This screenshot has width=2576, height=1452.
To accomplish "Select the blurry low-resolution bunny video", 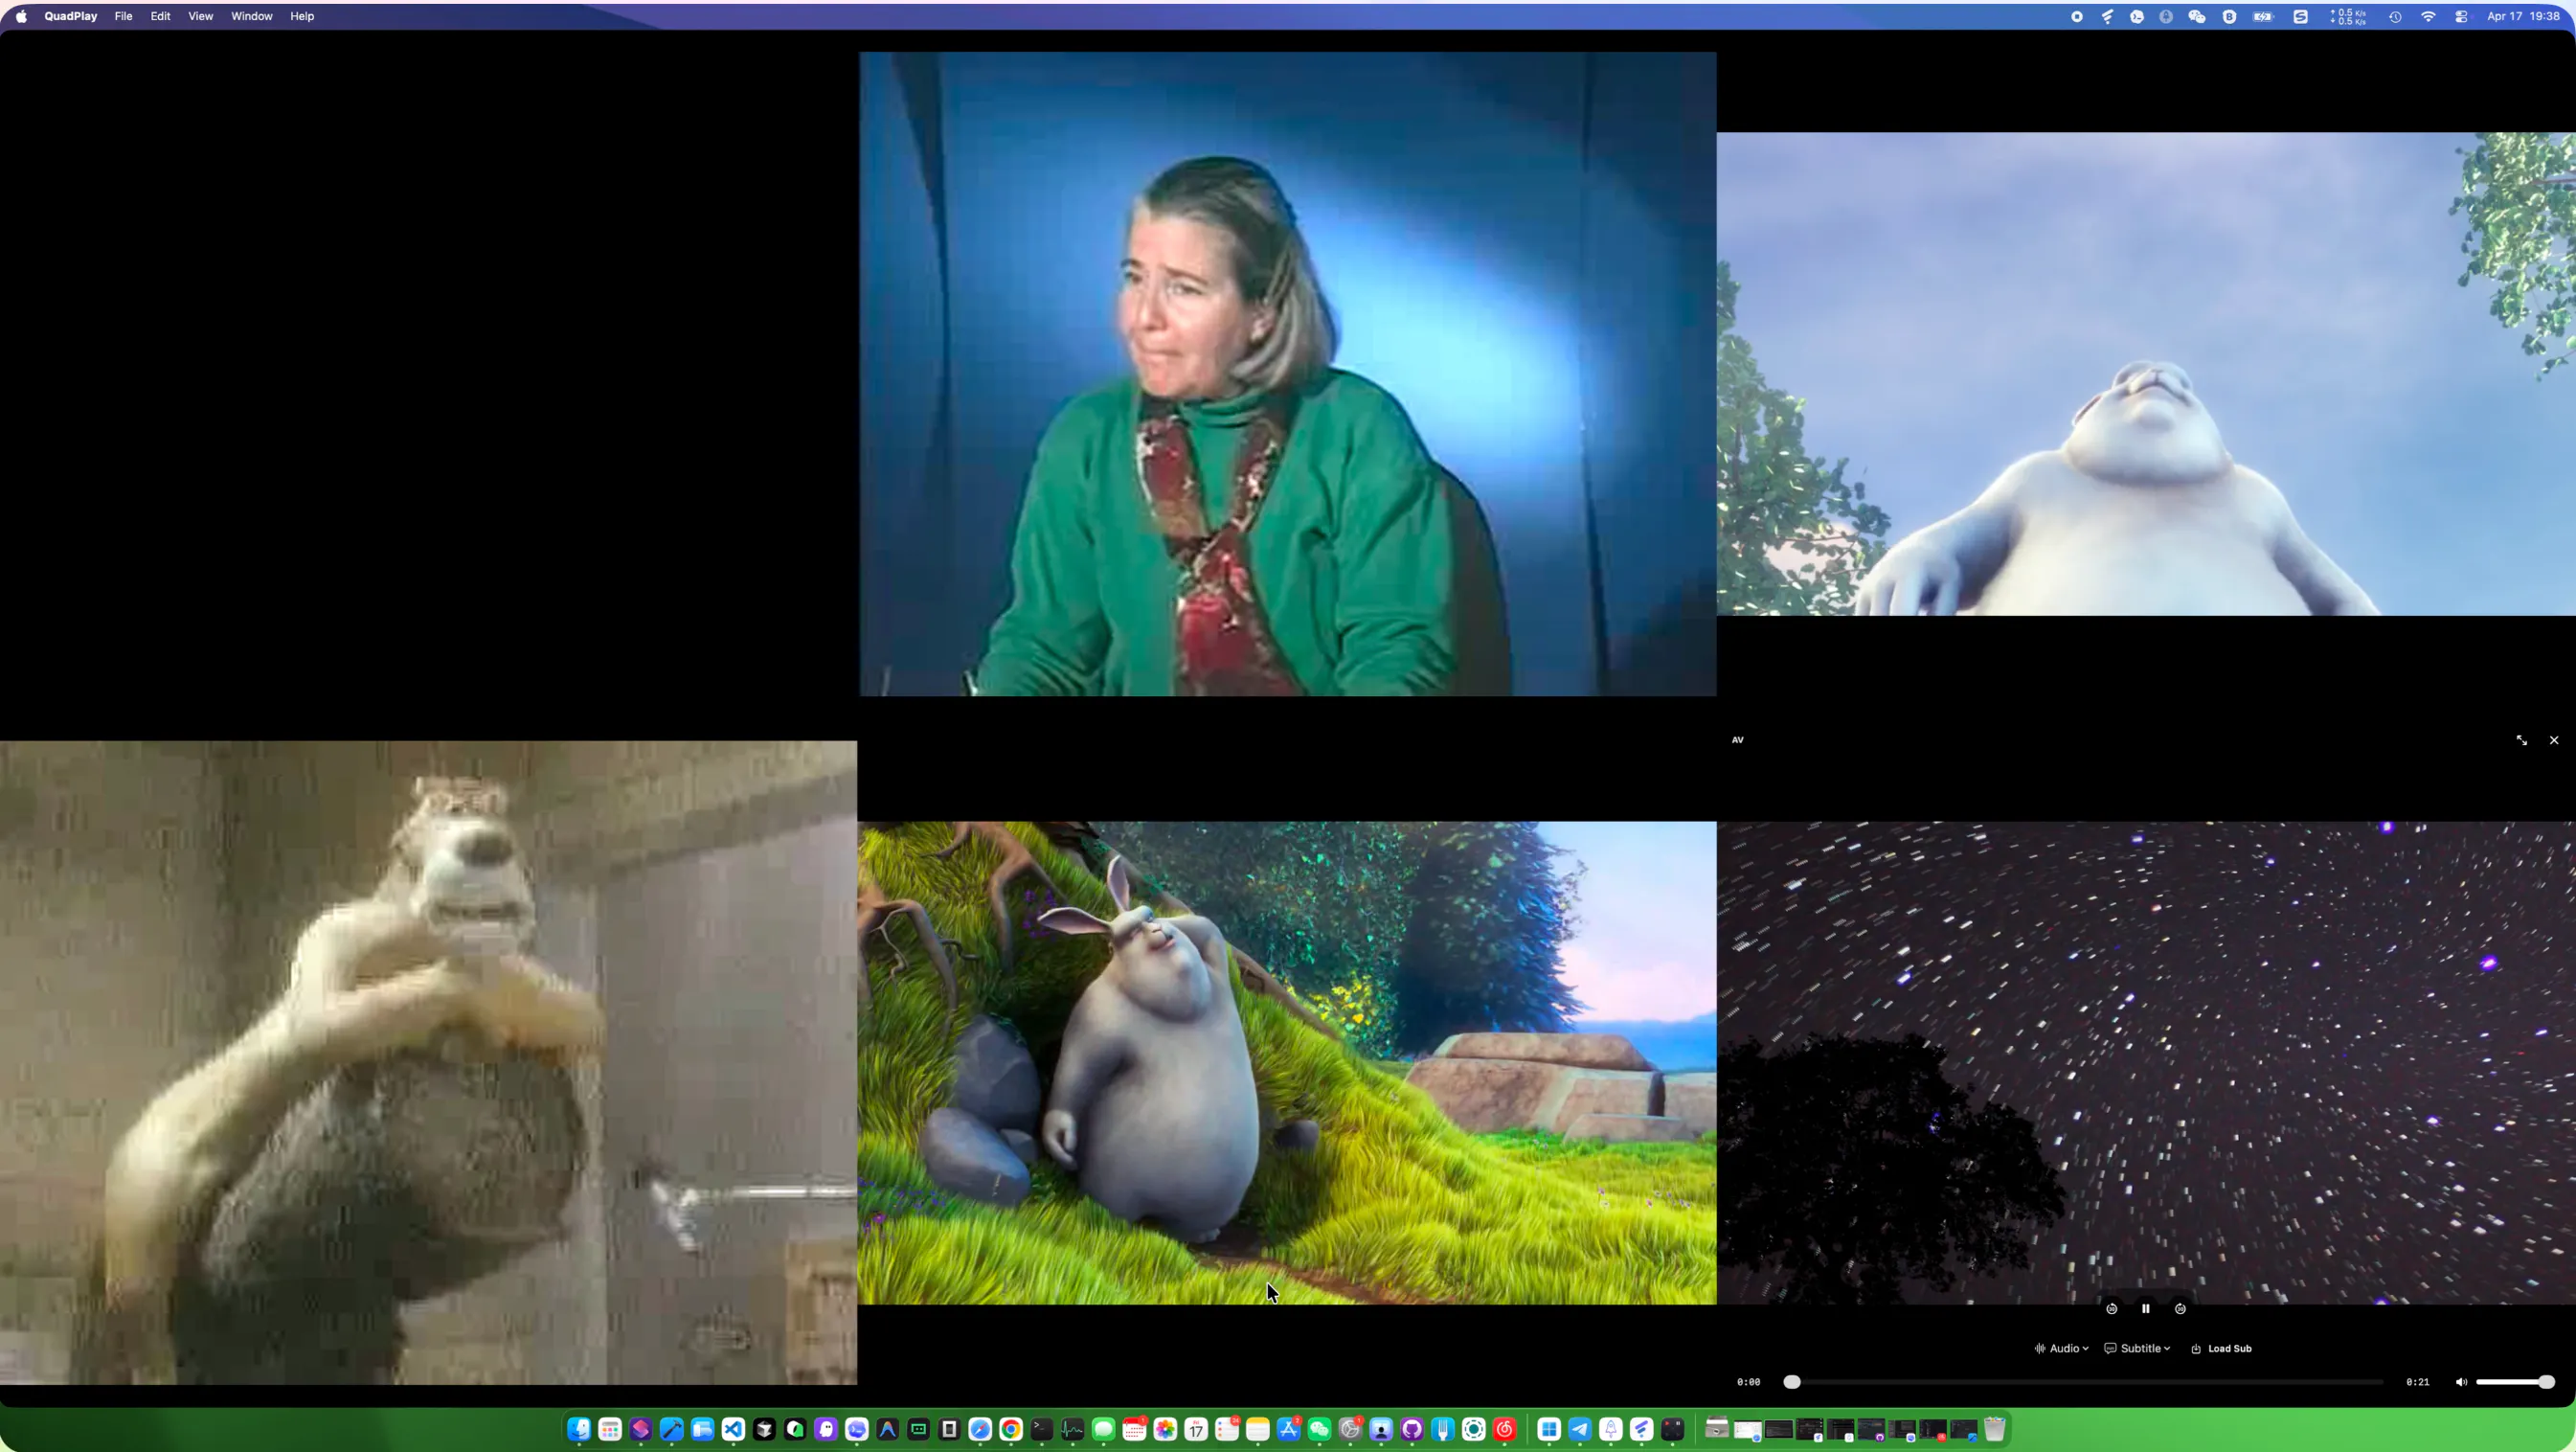I will coord(428,1062).
